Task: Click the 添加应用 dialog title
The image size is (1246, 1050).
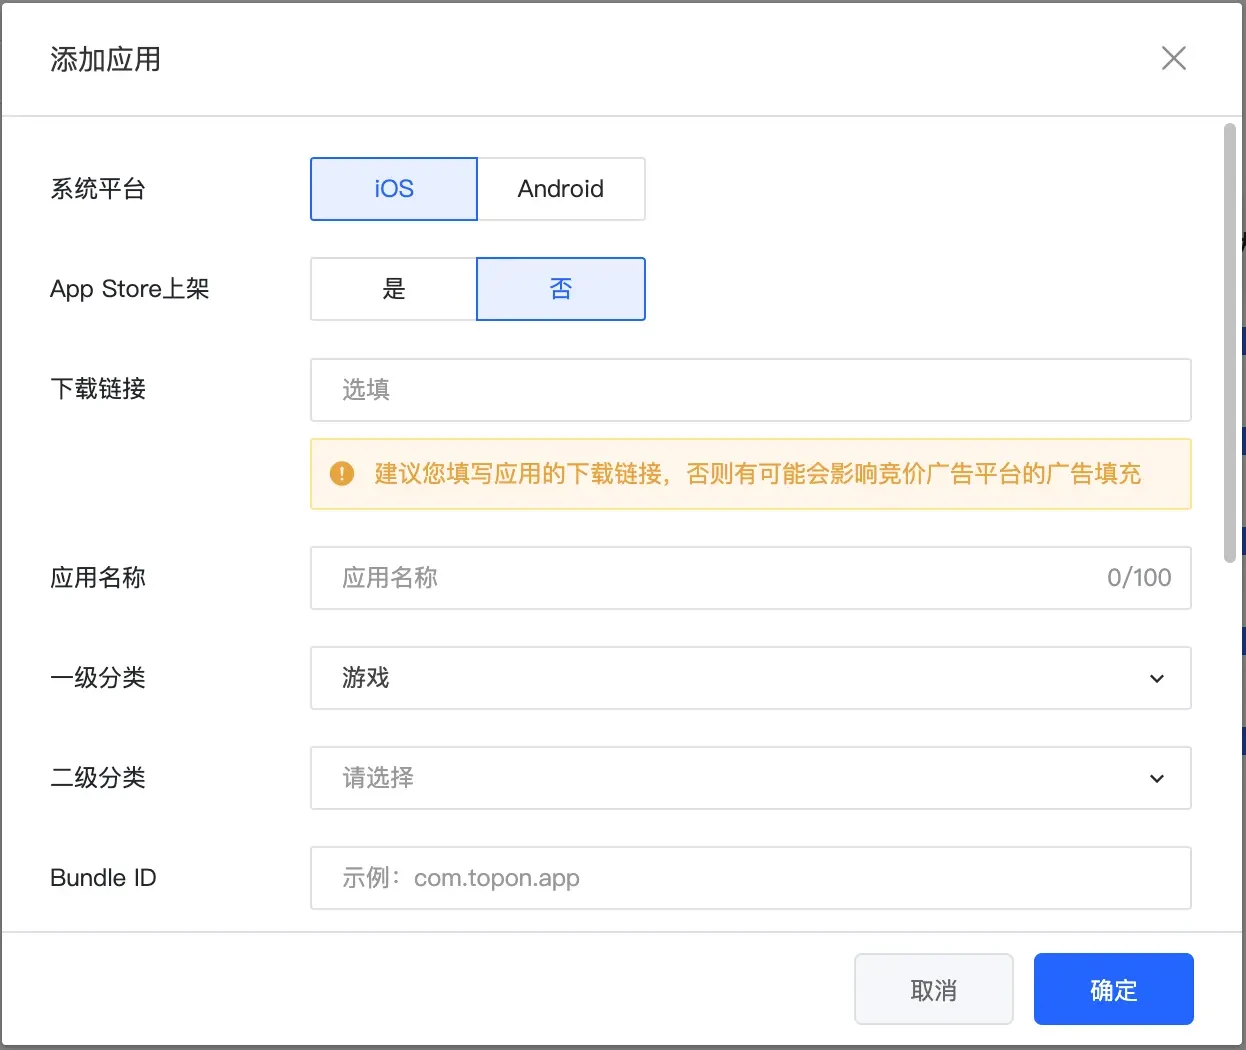Action: point(104,60)
